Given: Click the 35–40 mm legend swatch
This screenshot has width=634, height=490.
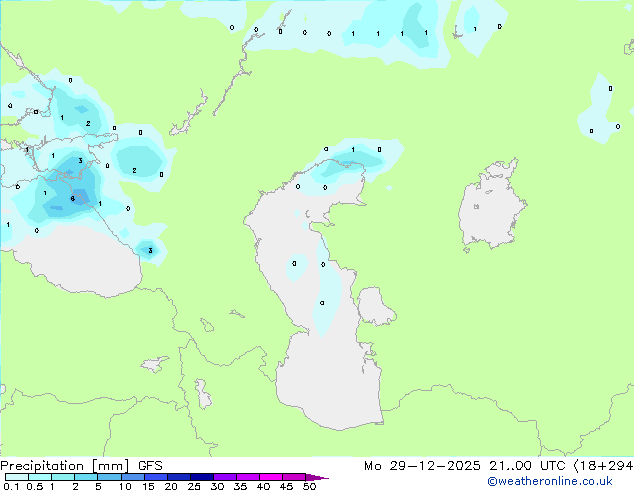Looking at the screenshot, I should pos(247,477).
